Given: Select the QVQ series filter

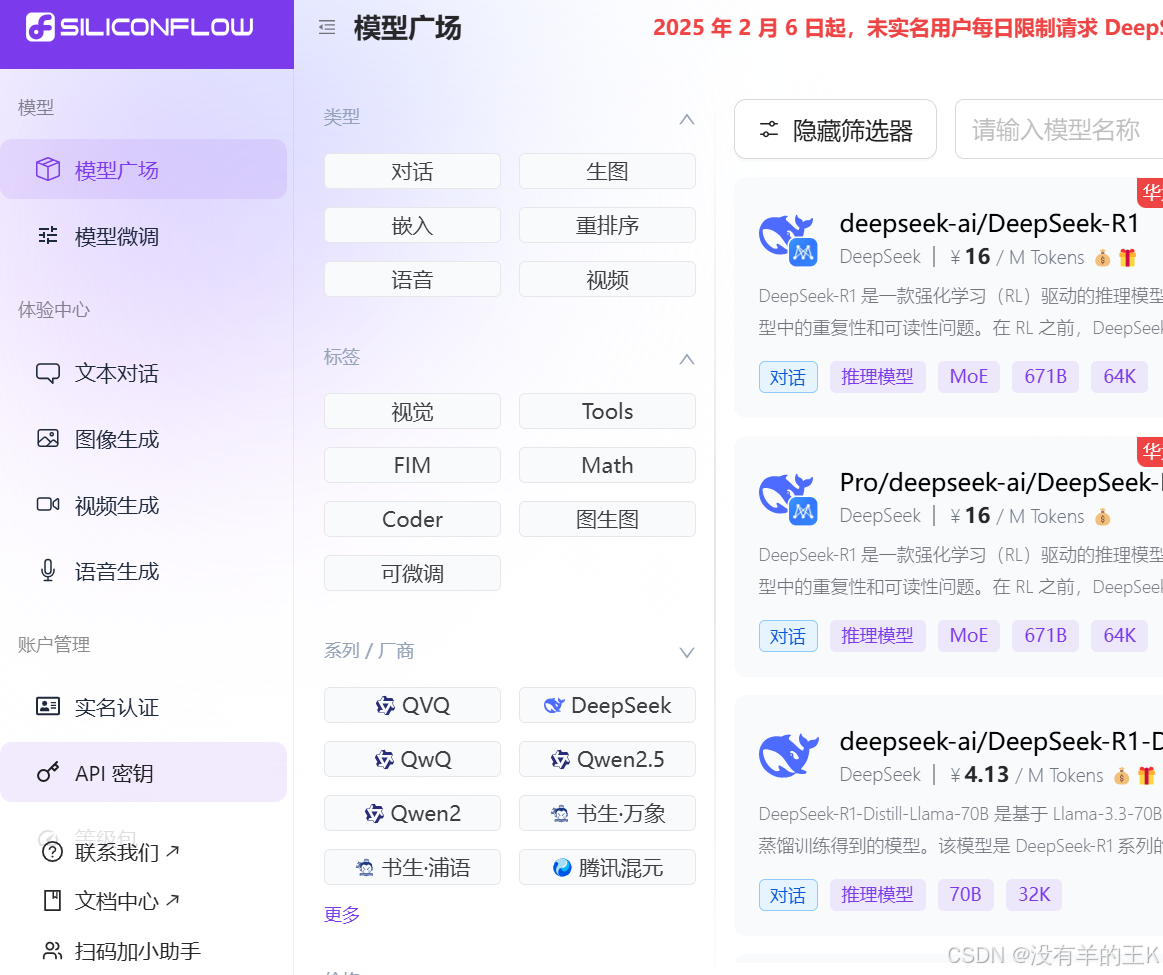Looking at the screenshot, I should click(x=412, y=705).
